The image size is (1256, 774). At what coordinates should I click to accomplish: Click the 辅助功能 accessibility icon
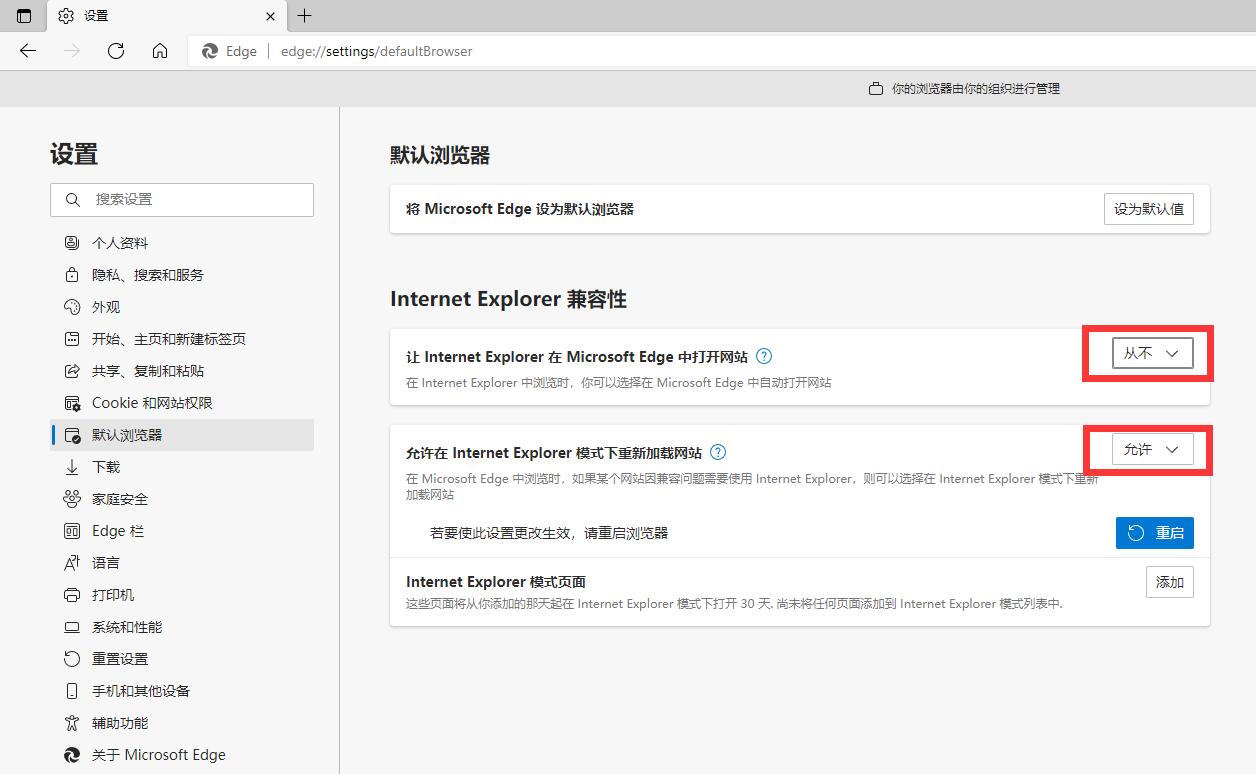[x=72, y=723]
